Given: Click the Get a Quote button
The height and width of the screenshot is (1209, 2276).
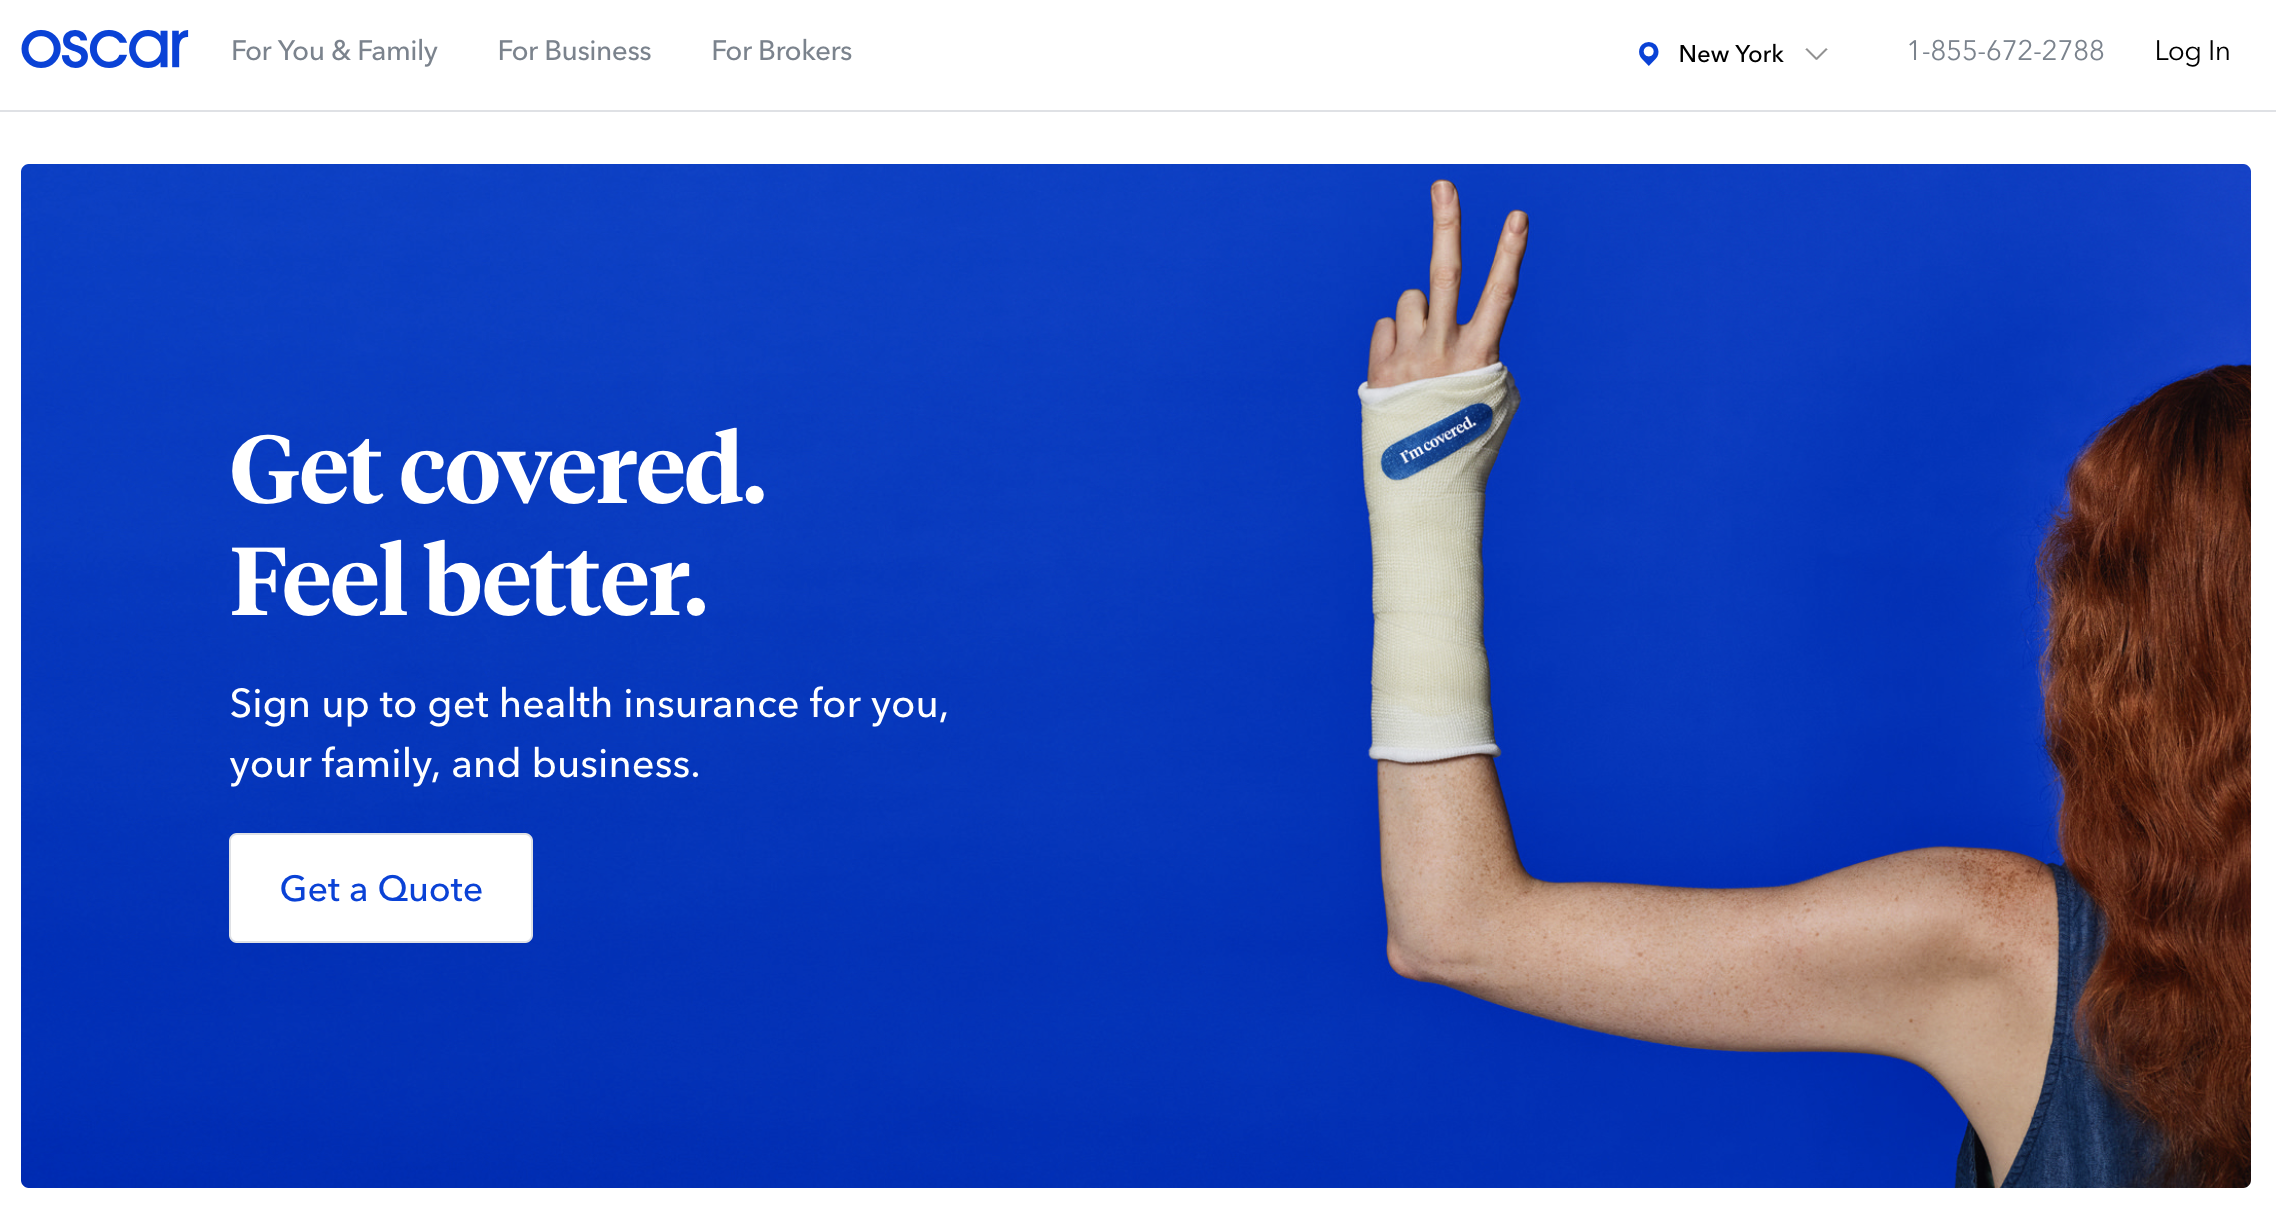Looking at the screenshot, I should (381, 888).
